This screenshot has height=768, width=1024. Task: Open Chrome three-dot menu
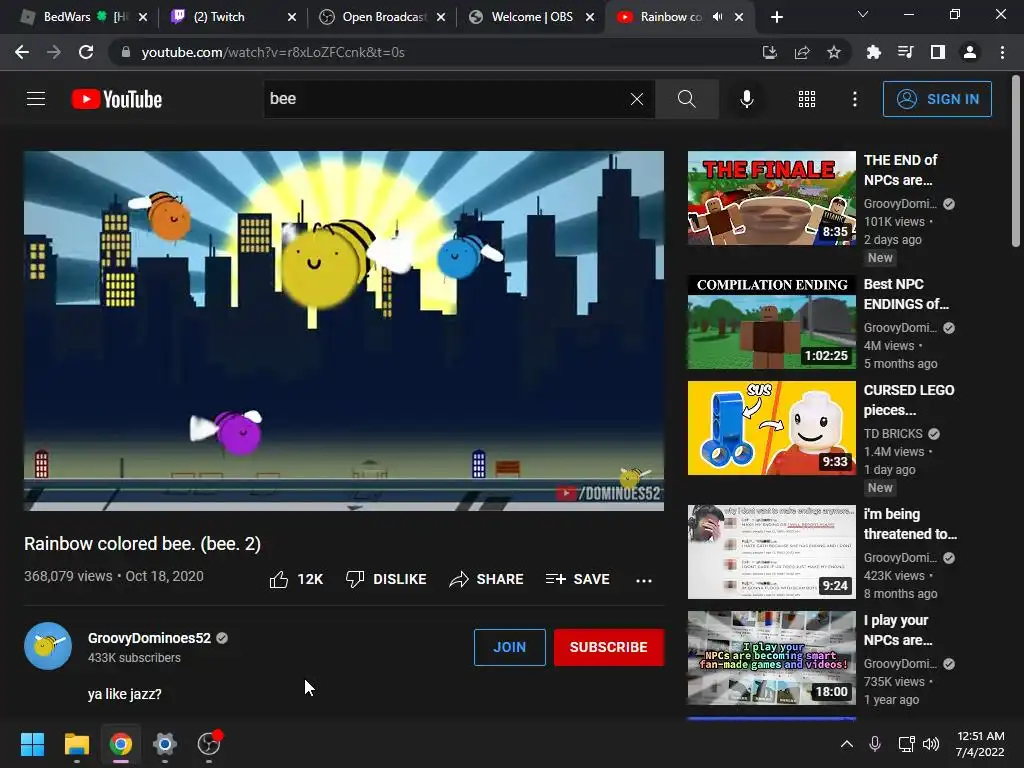point(1002,52)
